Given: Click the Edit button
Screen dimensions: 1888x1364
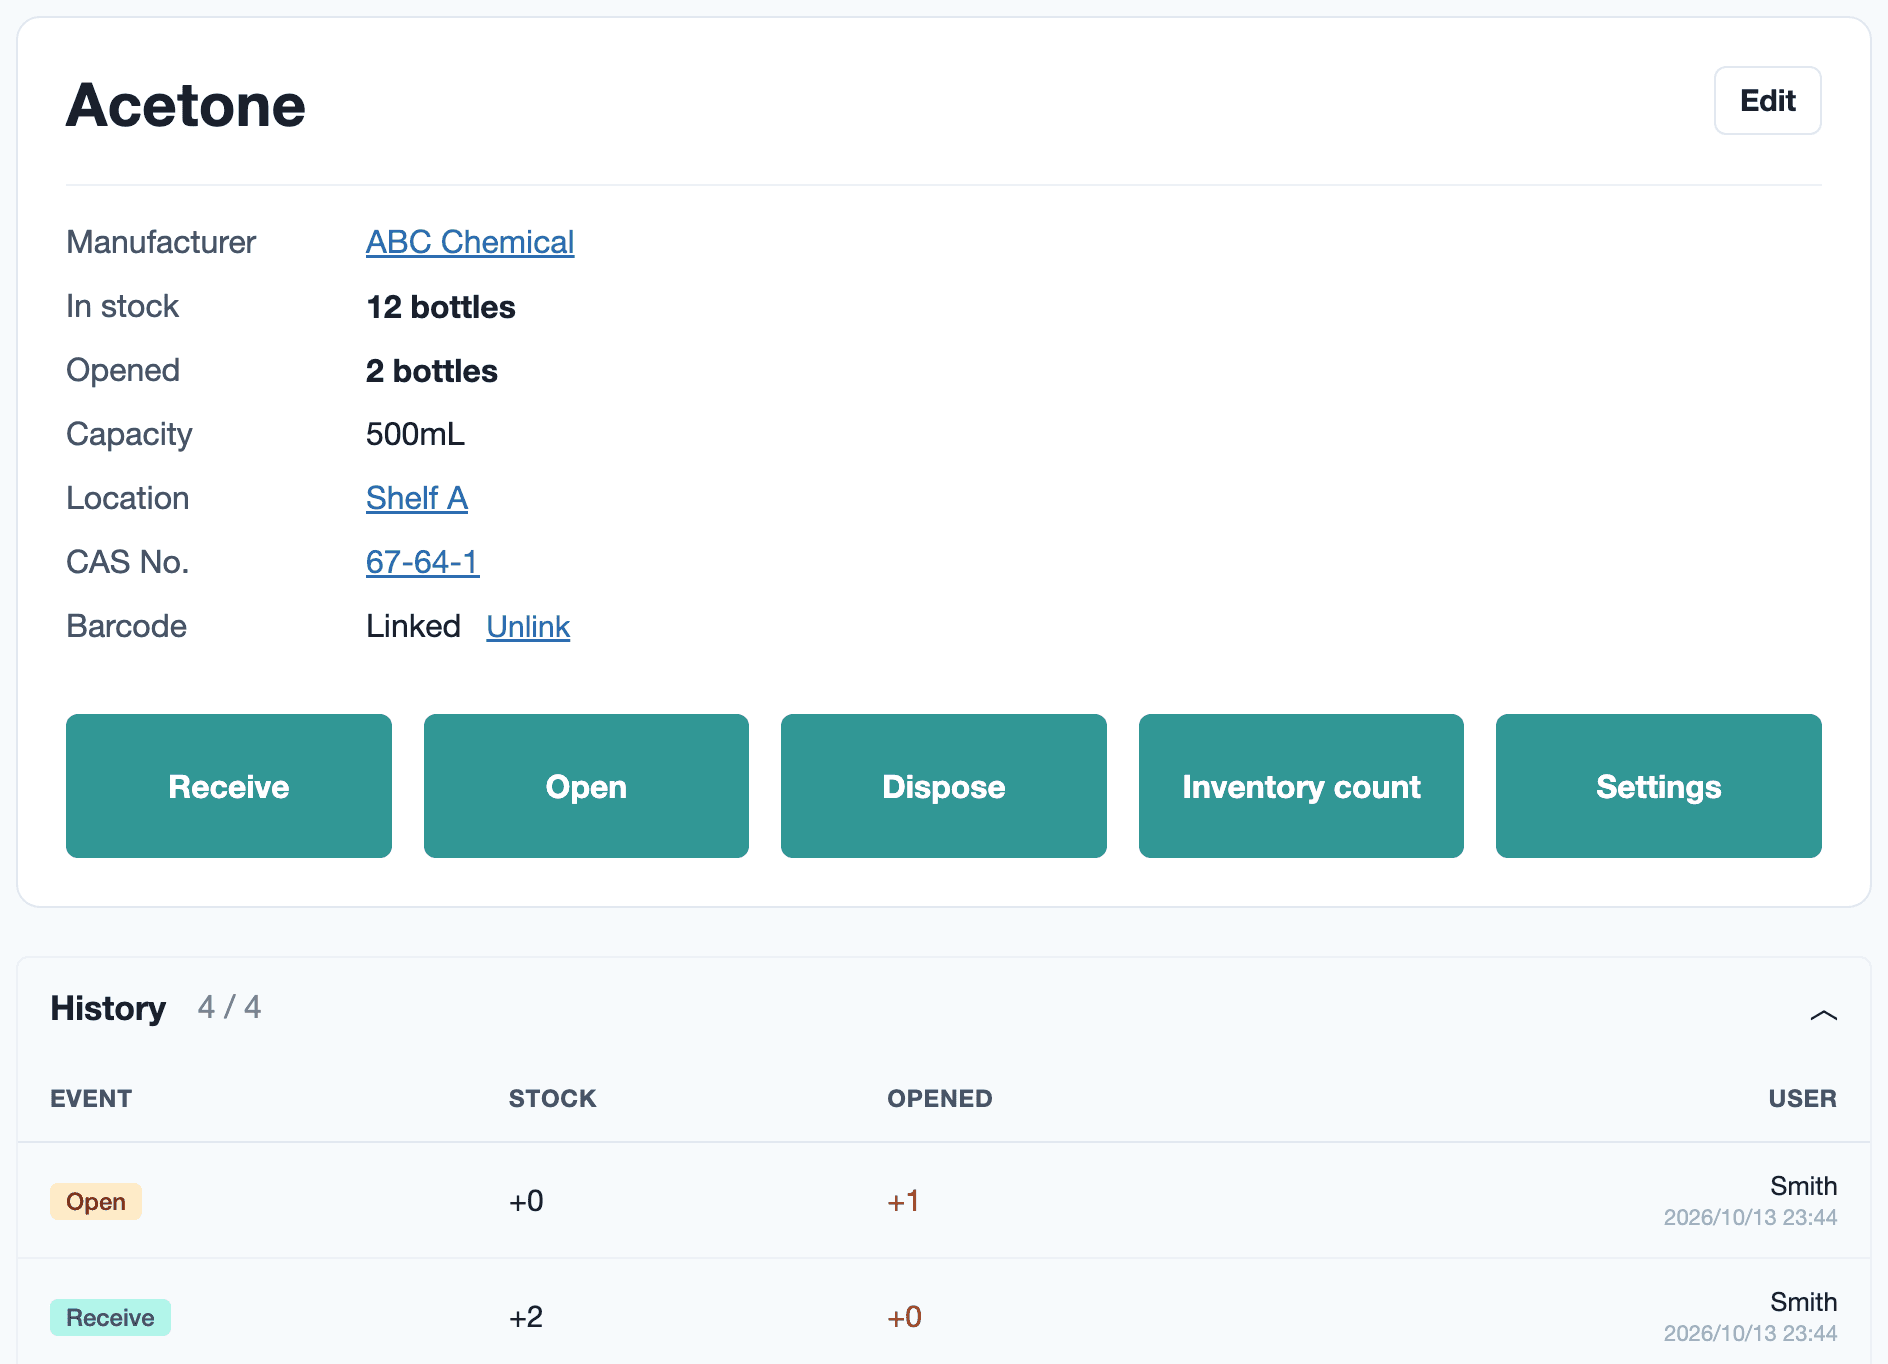Looking at the screenshot, I should point(1767,101).
